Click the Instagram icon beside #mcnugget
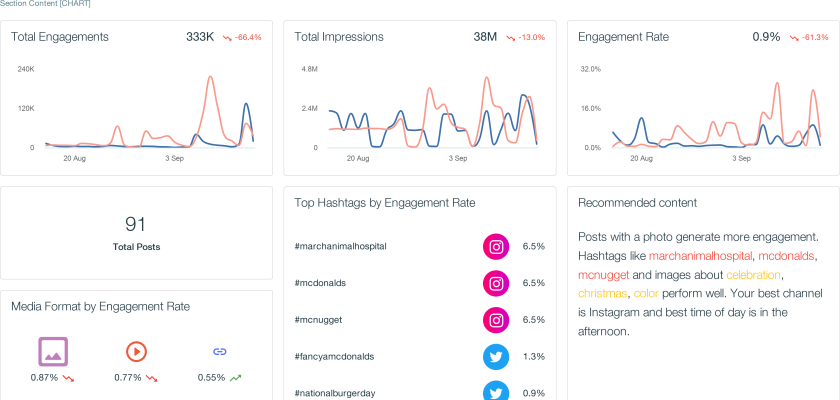 497,320
